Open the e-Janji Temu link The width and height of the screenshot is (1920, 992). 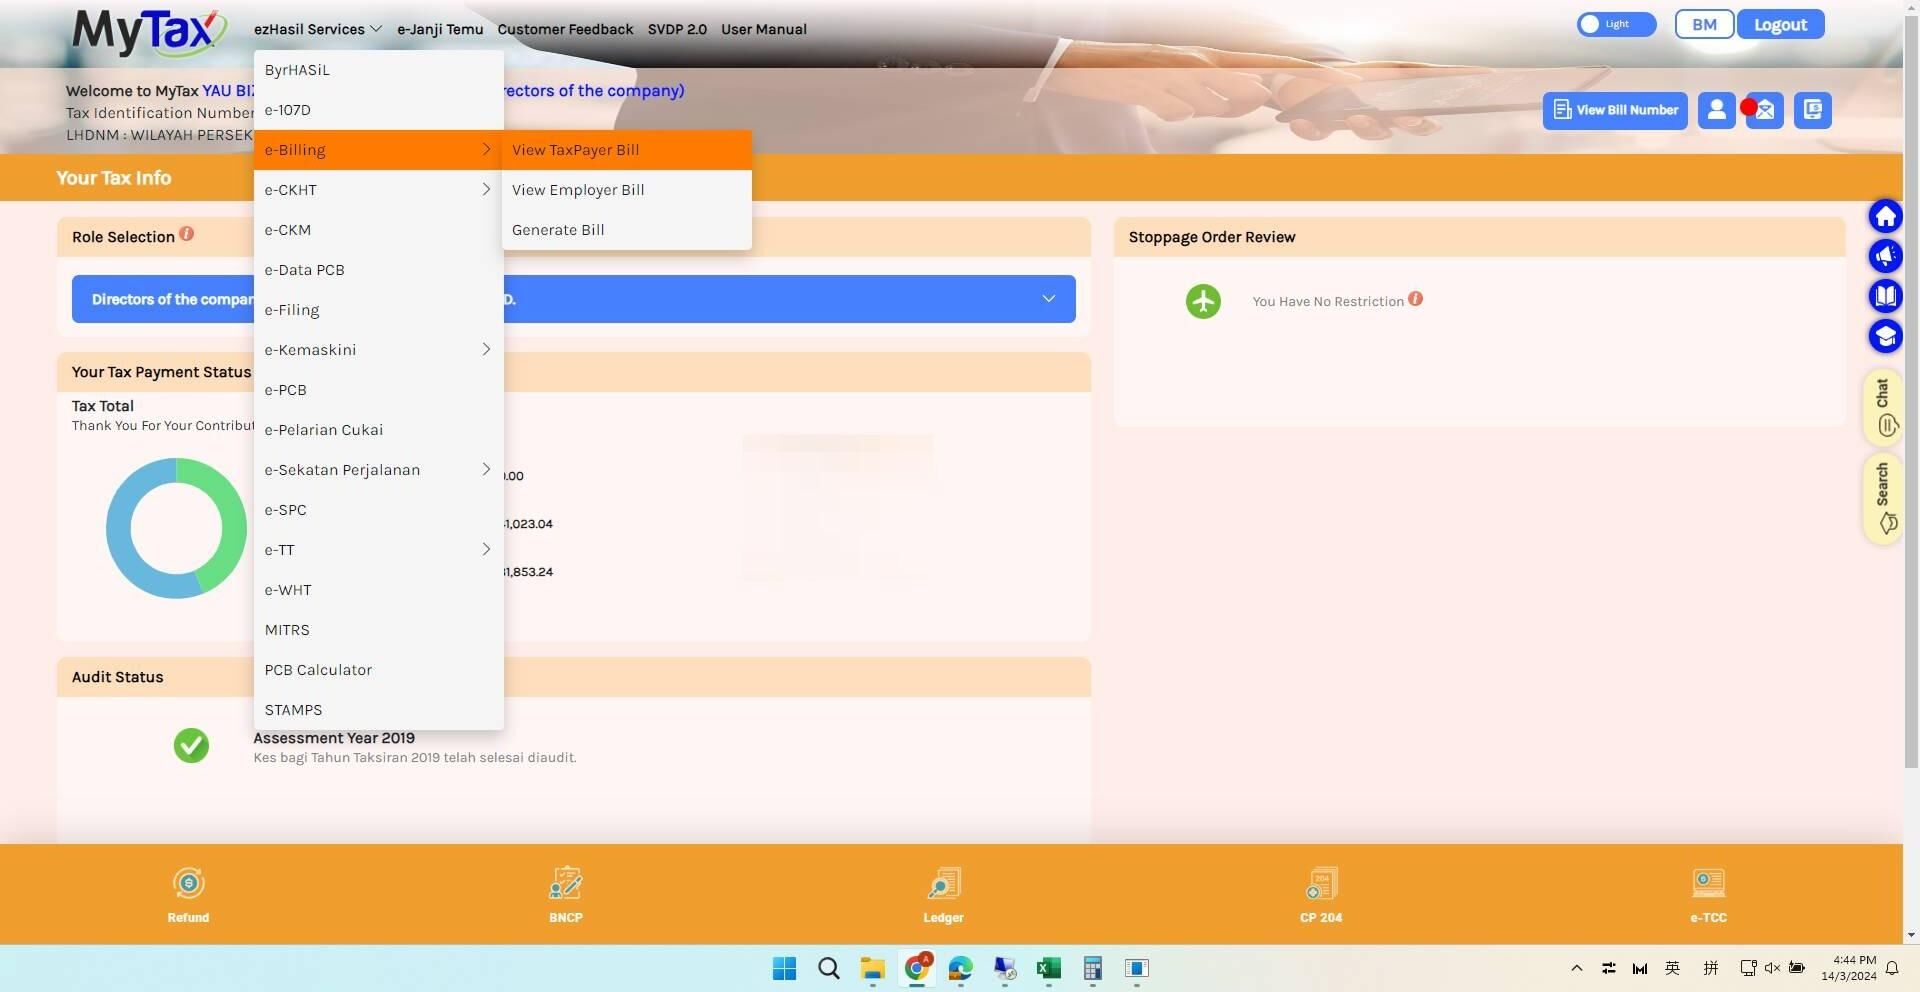pyautogui.click(x=440, y=29)
